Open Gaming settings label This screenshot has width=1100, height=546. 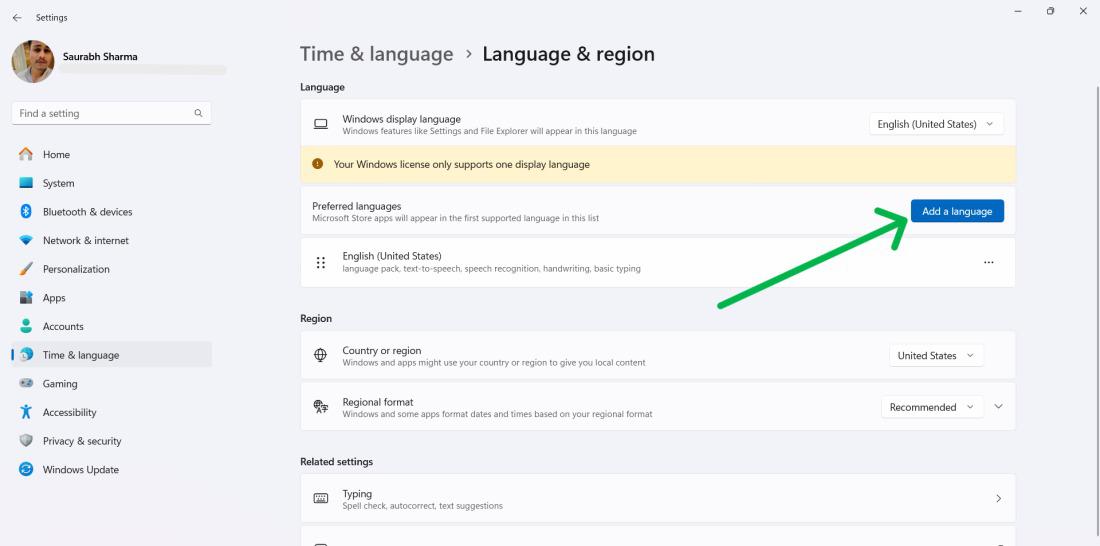click(60, 384)
